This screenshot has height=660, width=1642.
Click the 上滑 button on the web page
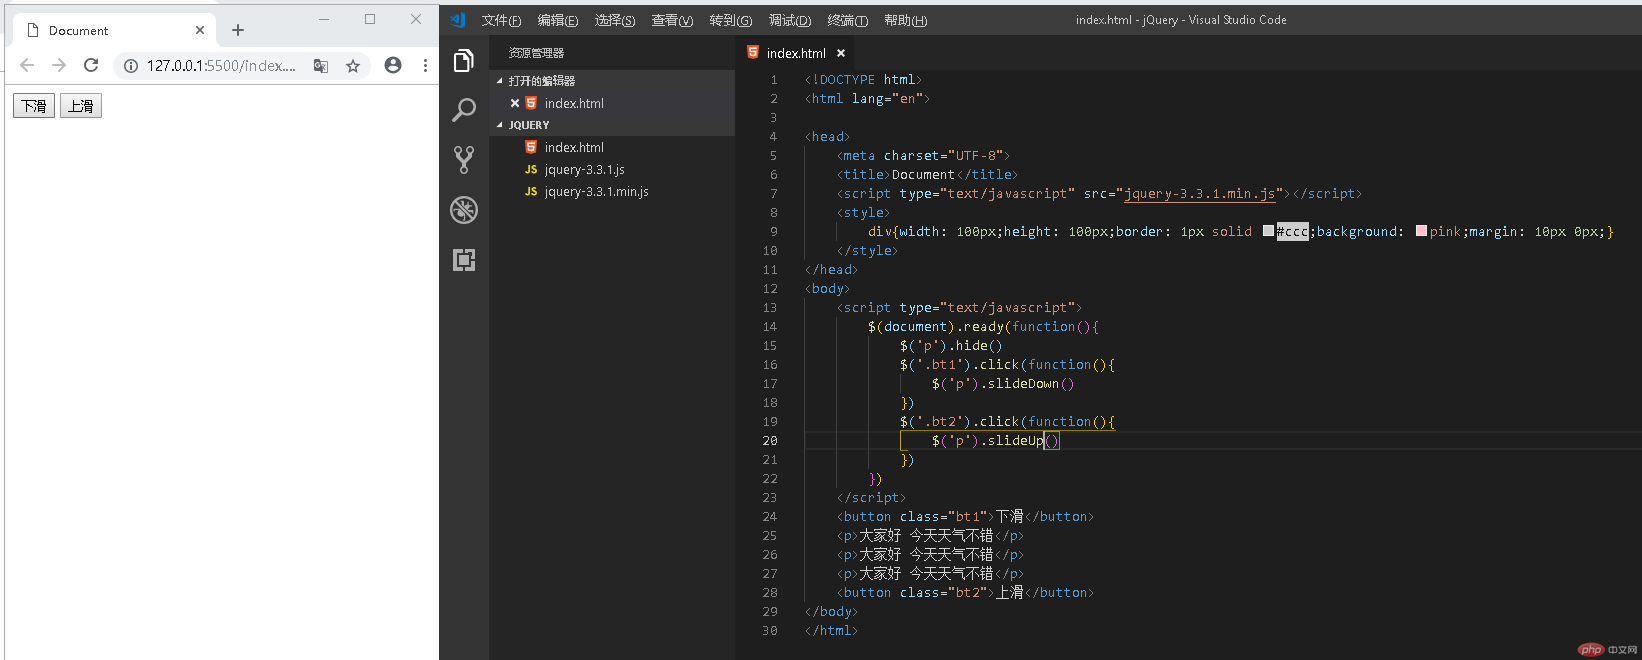81,106
